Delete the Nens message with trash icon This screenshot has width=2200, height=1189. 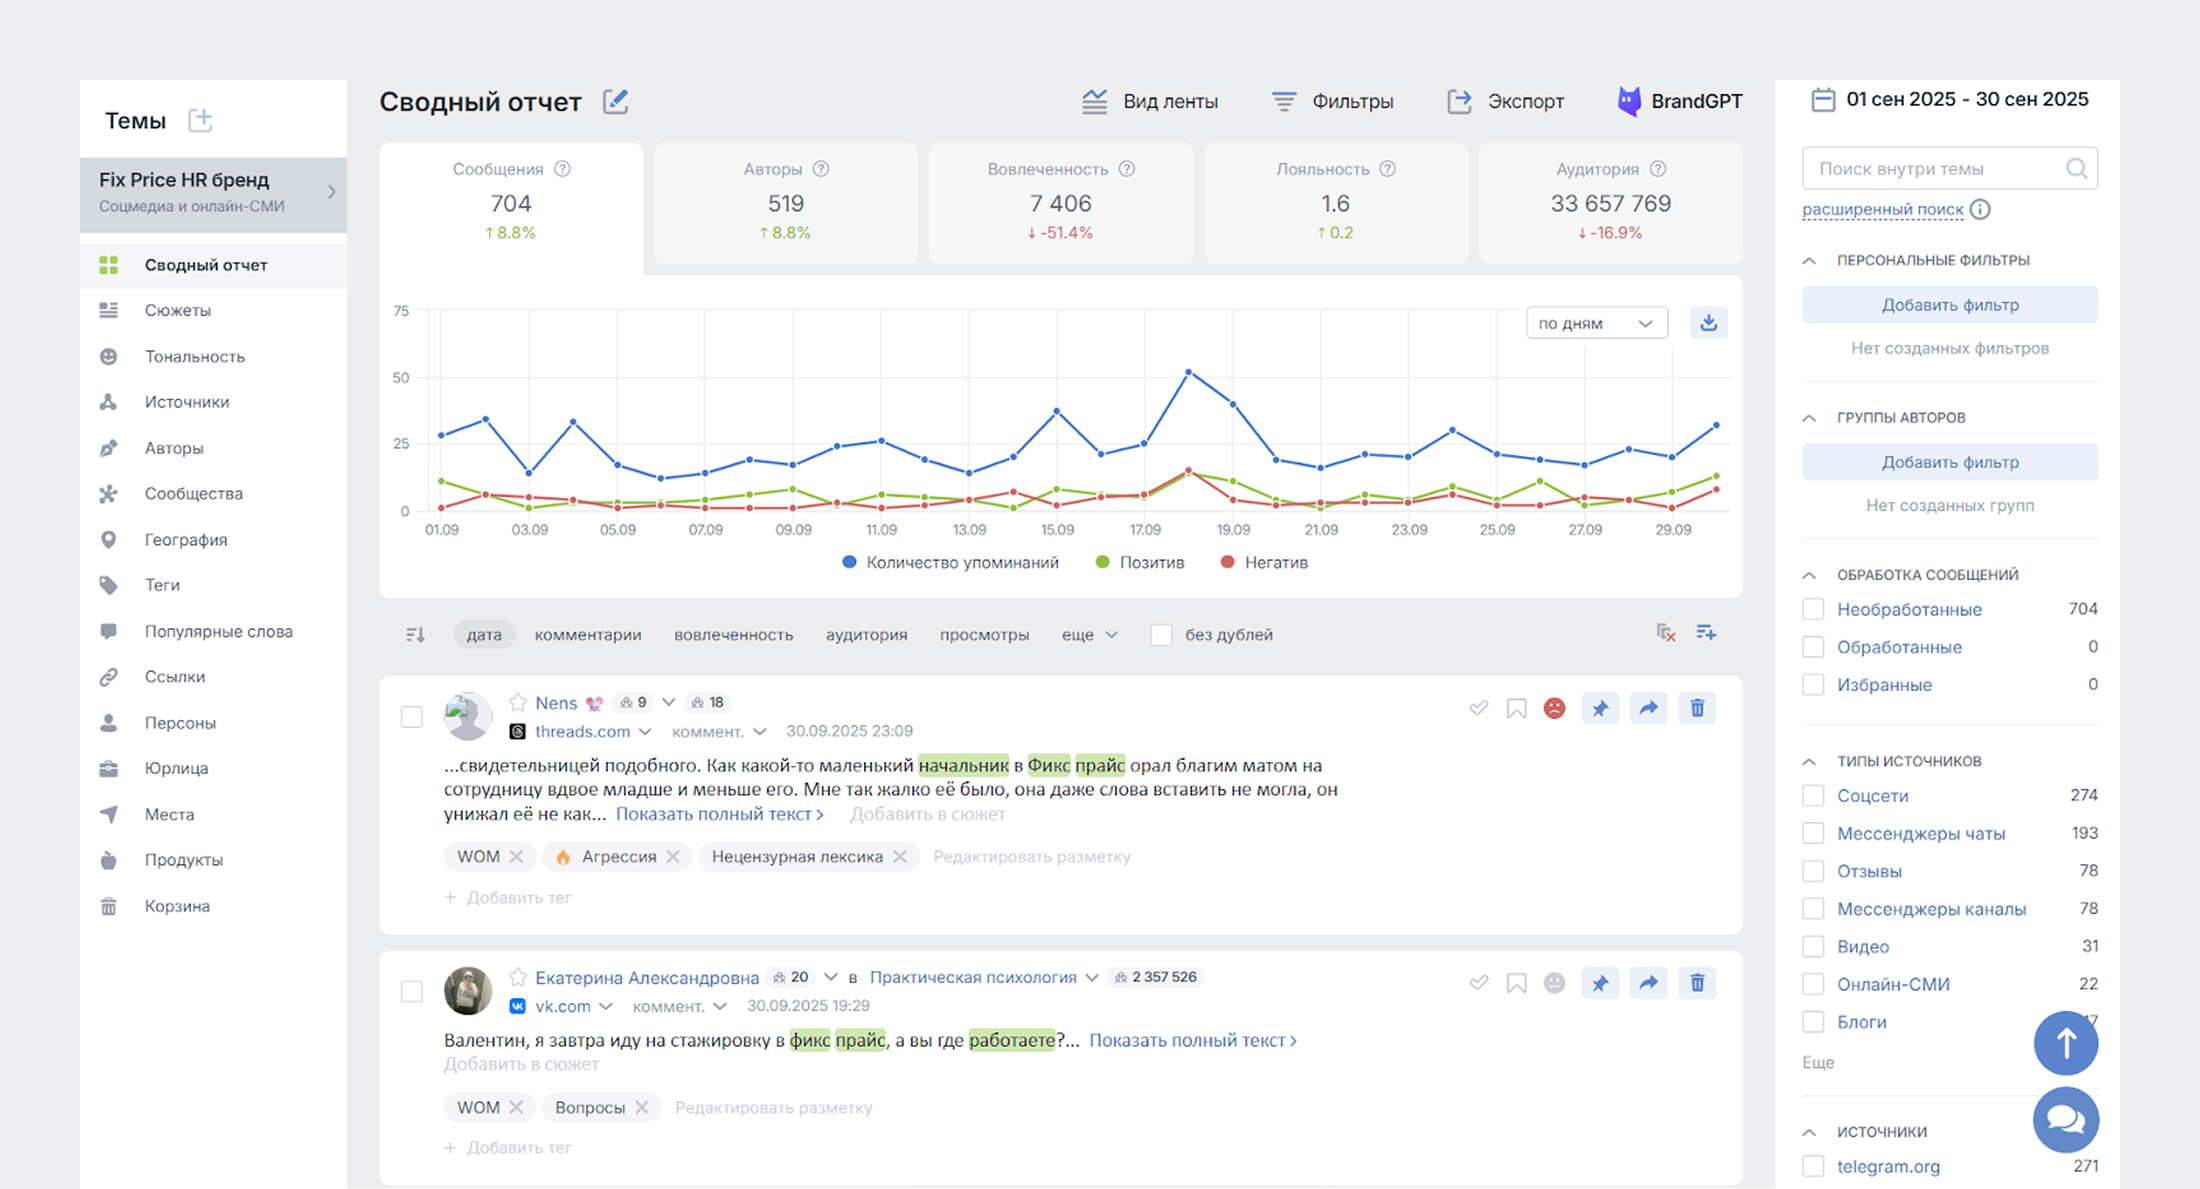(x=1697, y=708)
